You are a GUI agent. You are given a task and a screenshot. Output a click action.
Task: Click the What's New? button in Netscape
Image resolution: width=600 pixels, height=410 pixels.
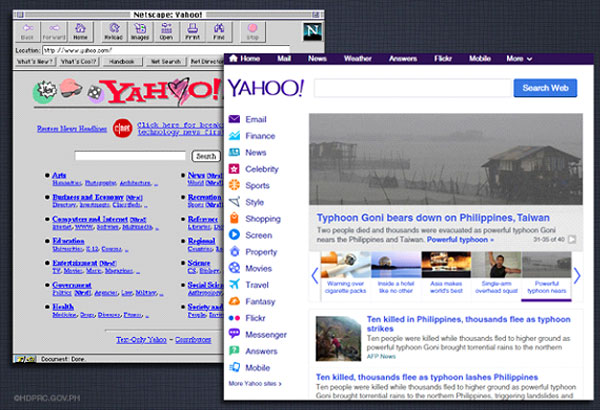coord(36,62)
